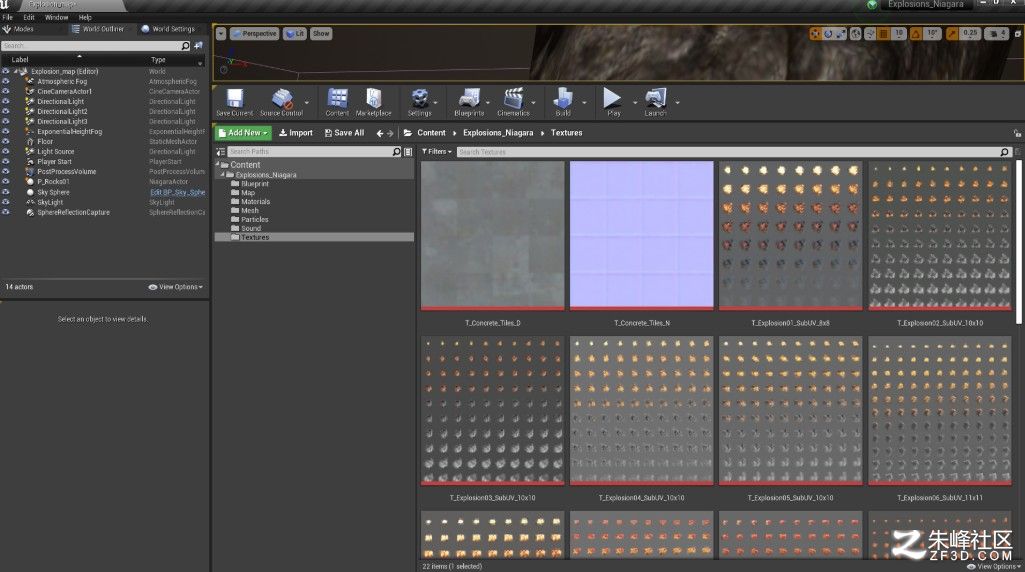Select the rotate gizmo mode icon
The width and height of the screenshot is (1025, 572).
[828, 33]
